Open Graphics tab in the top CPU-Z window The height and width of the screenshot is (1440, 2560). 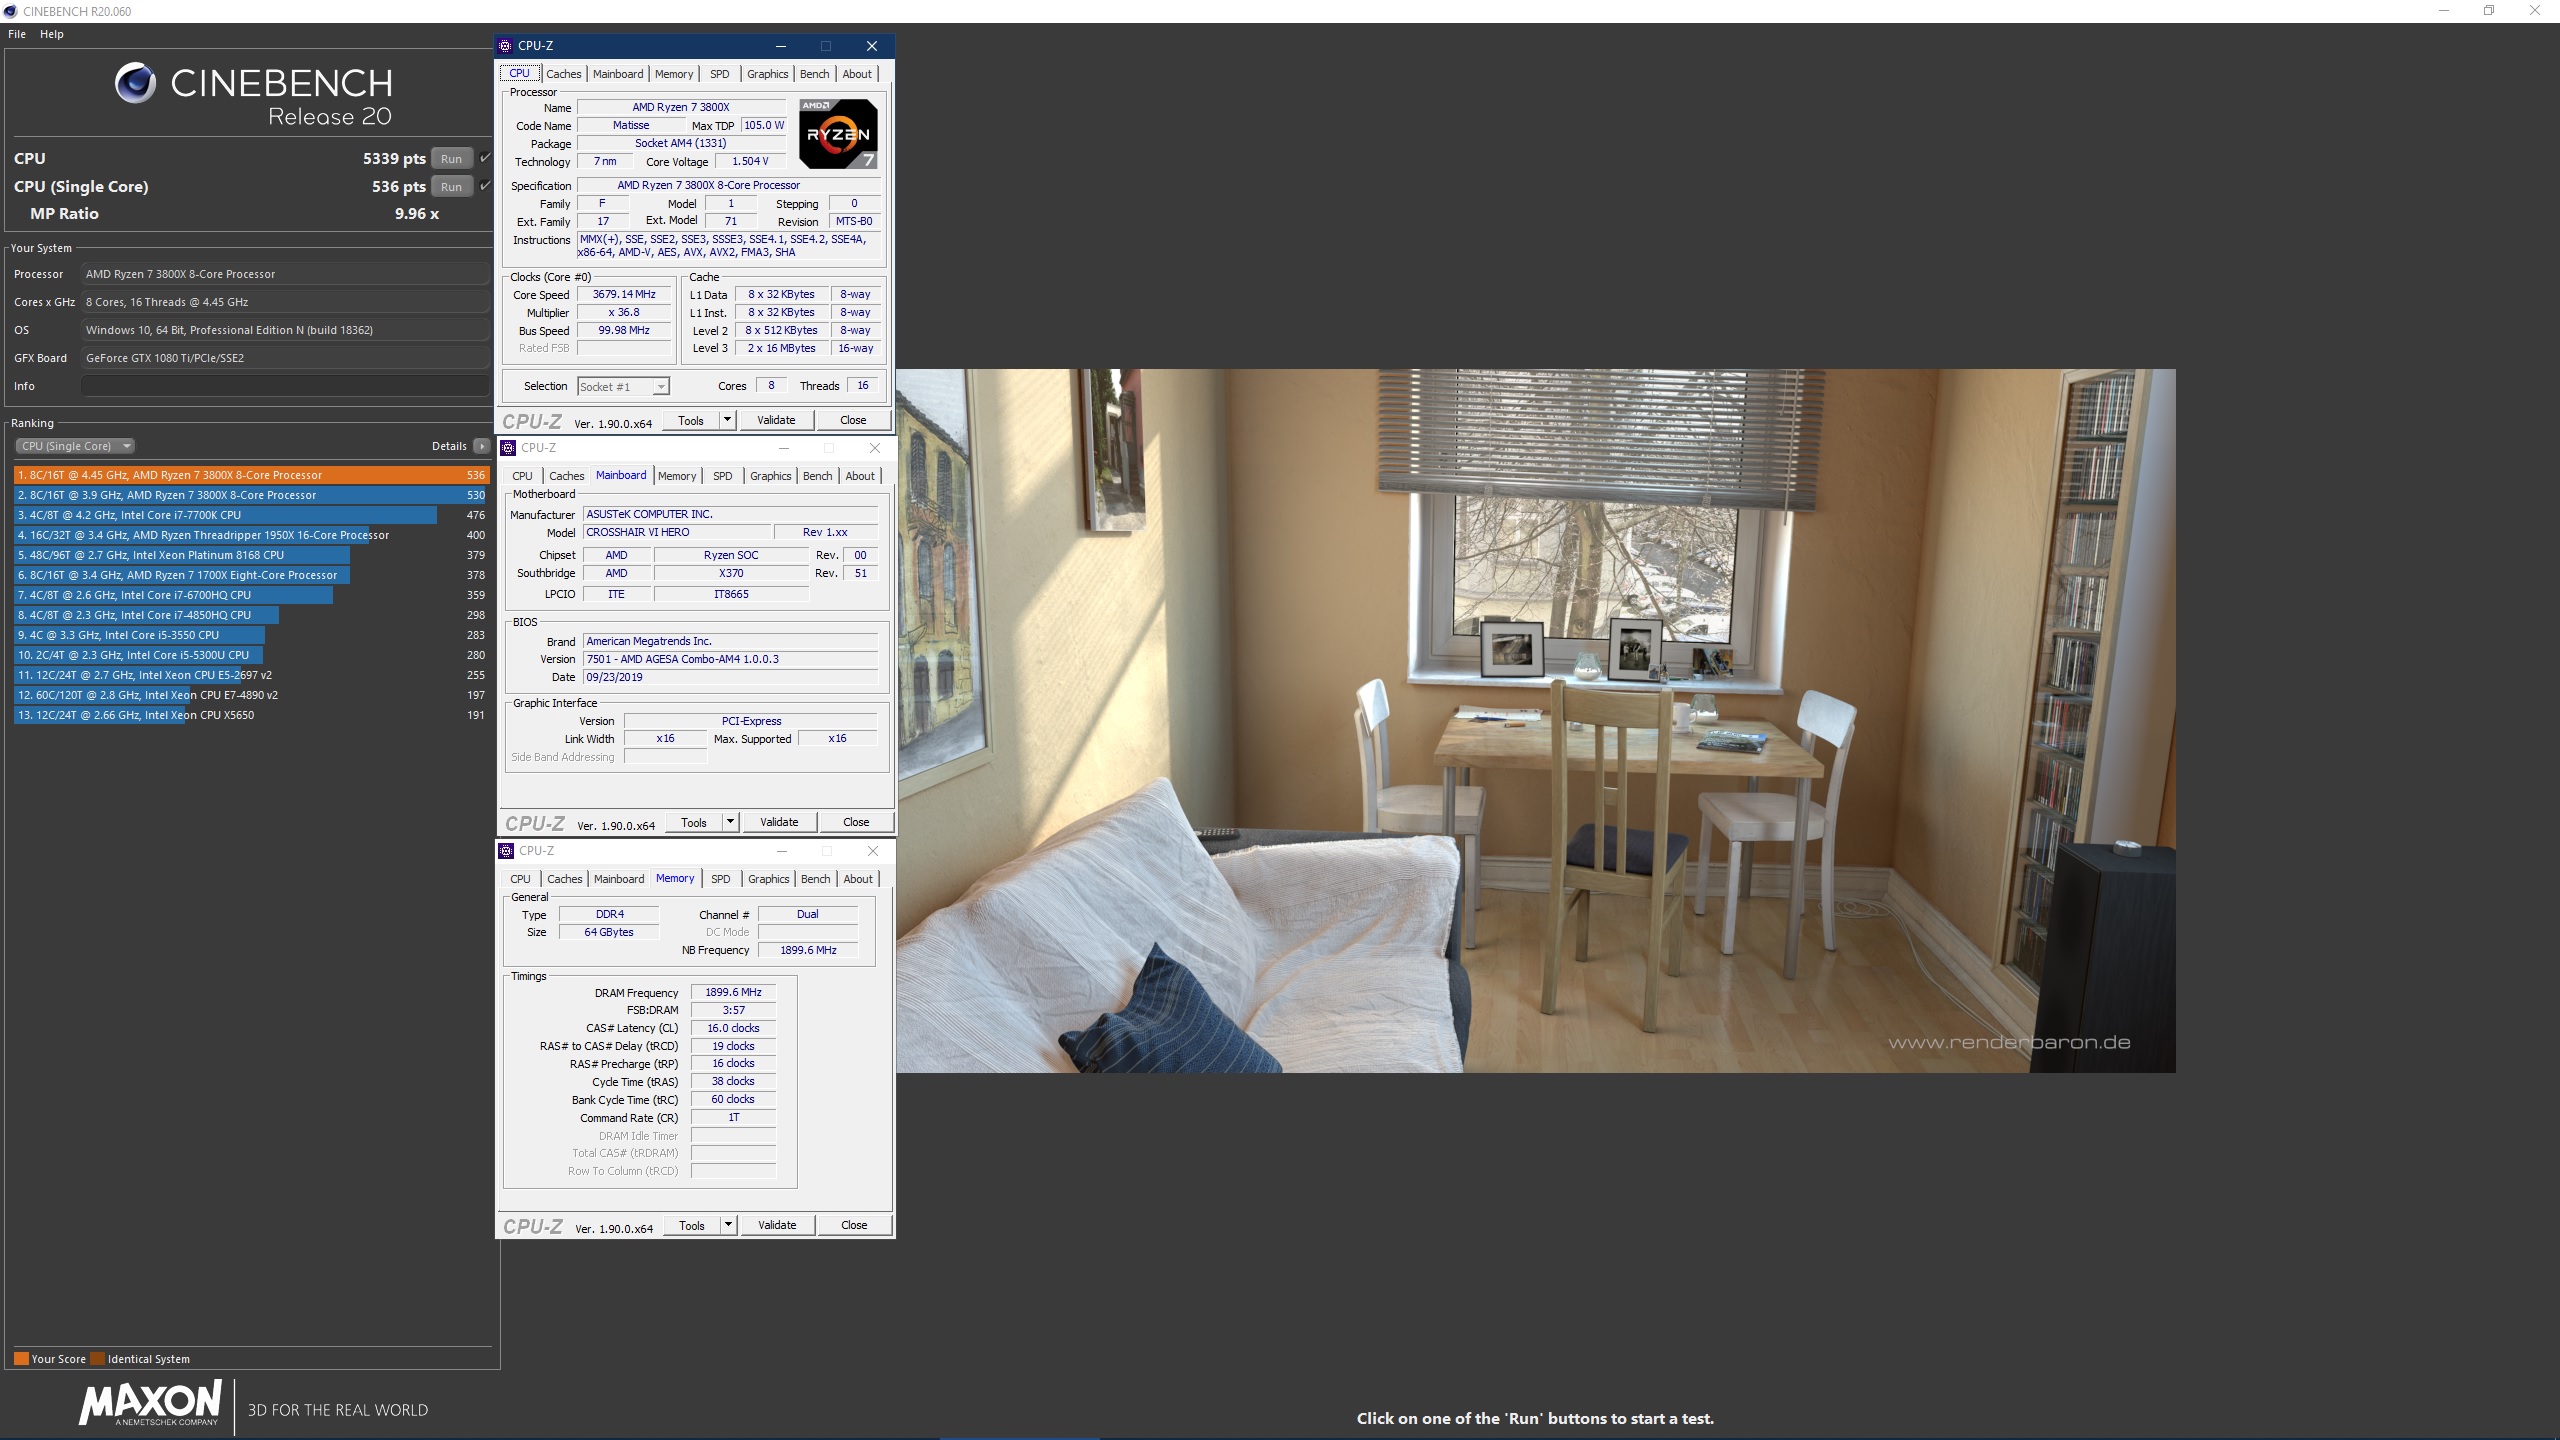point(768,74)
